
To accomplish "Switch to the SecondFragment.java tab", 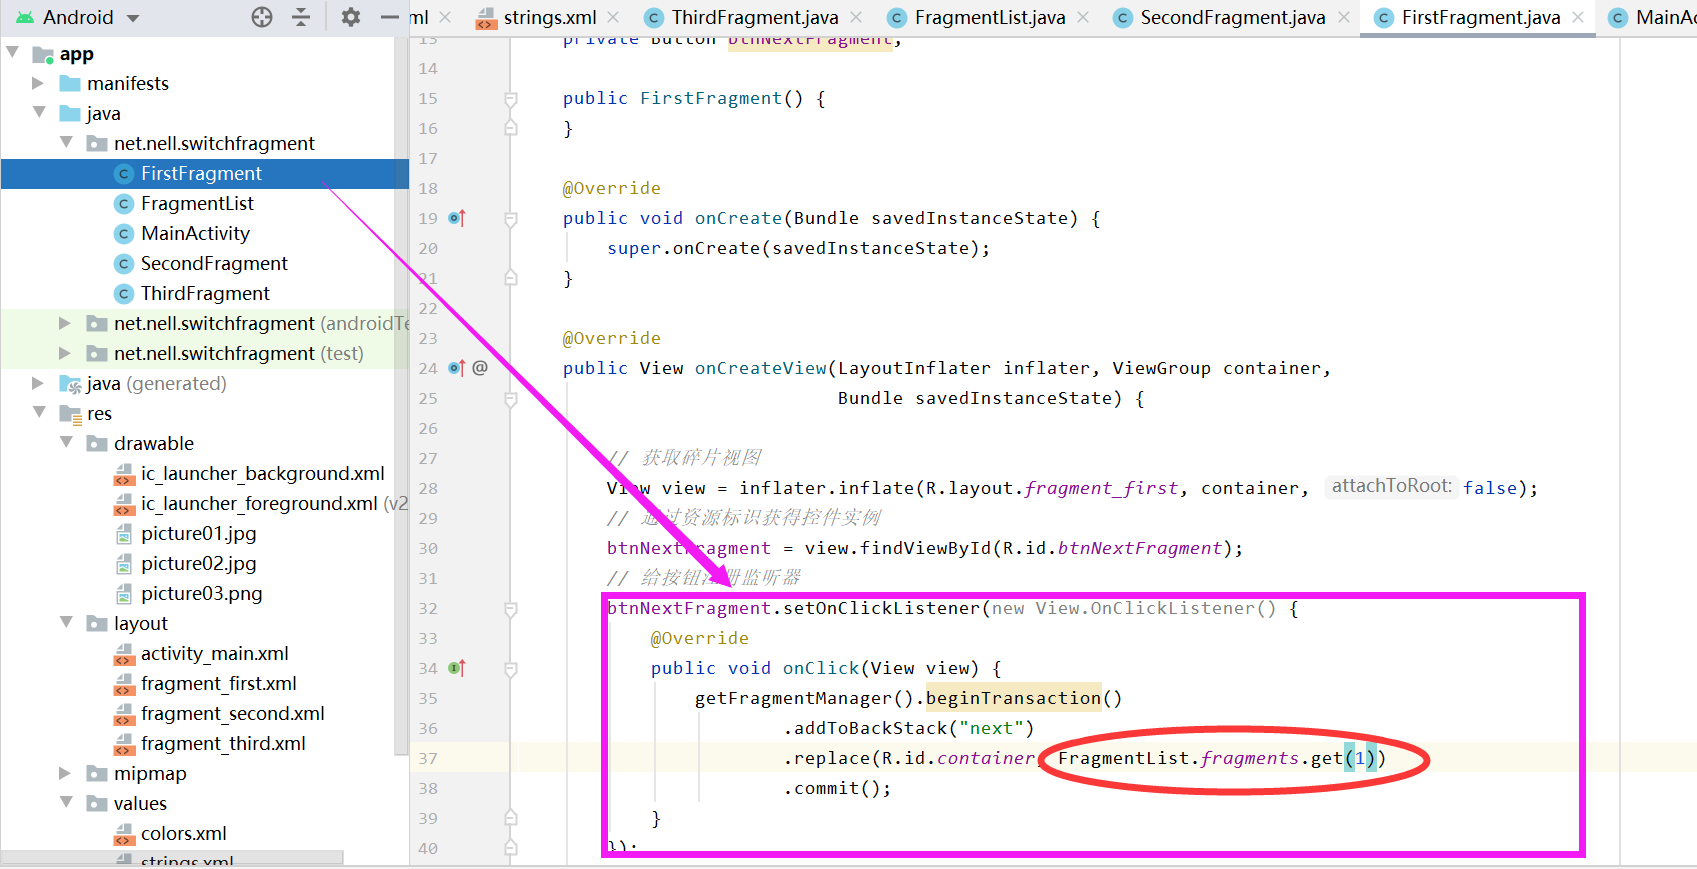I will (1232, 17).
